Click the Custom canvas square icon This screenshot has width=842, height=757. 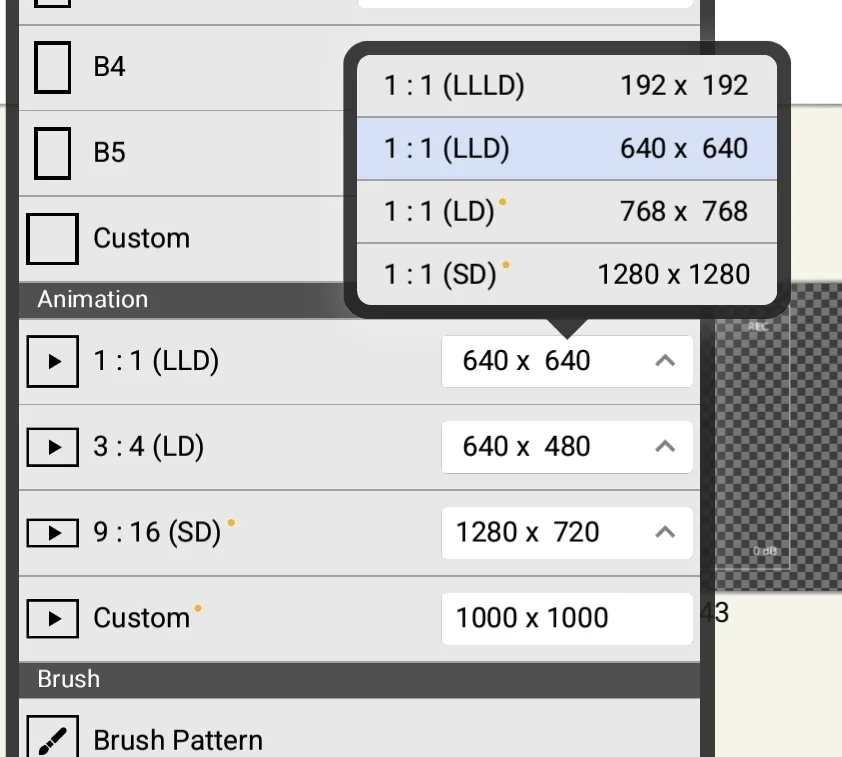[52, 238]
